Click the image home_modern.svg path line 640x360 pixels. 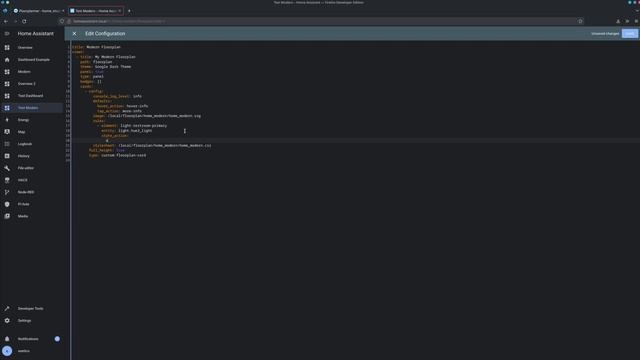147,116
